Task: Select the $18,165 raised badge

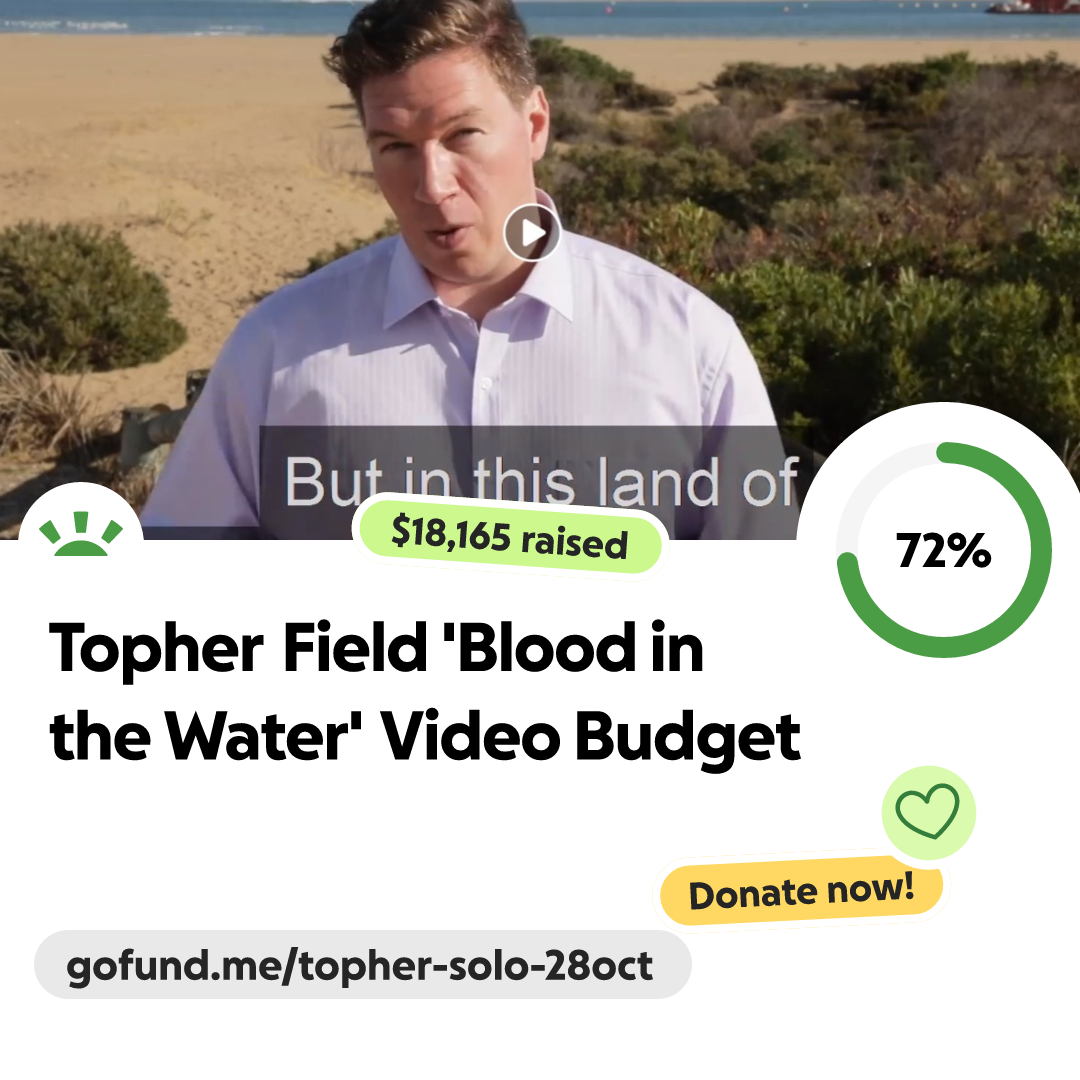Action: 509,538
